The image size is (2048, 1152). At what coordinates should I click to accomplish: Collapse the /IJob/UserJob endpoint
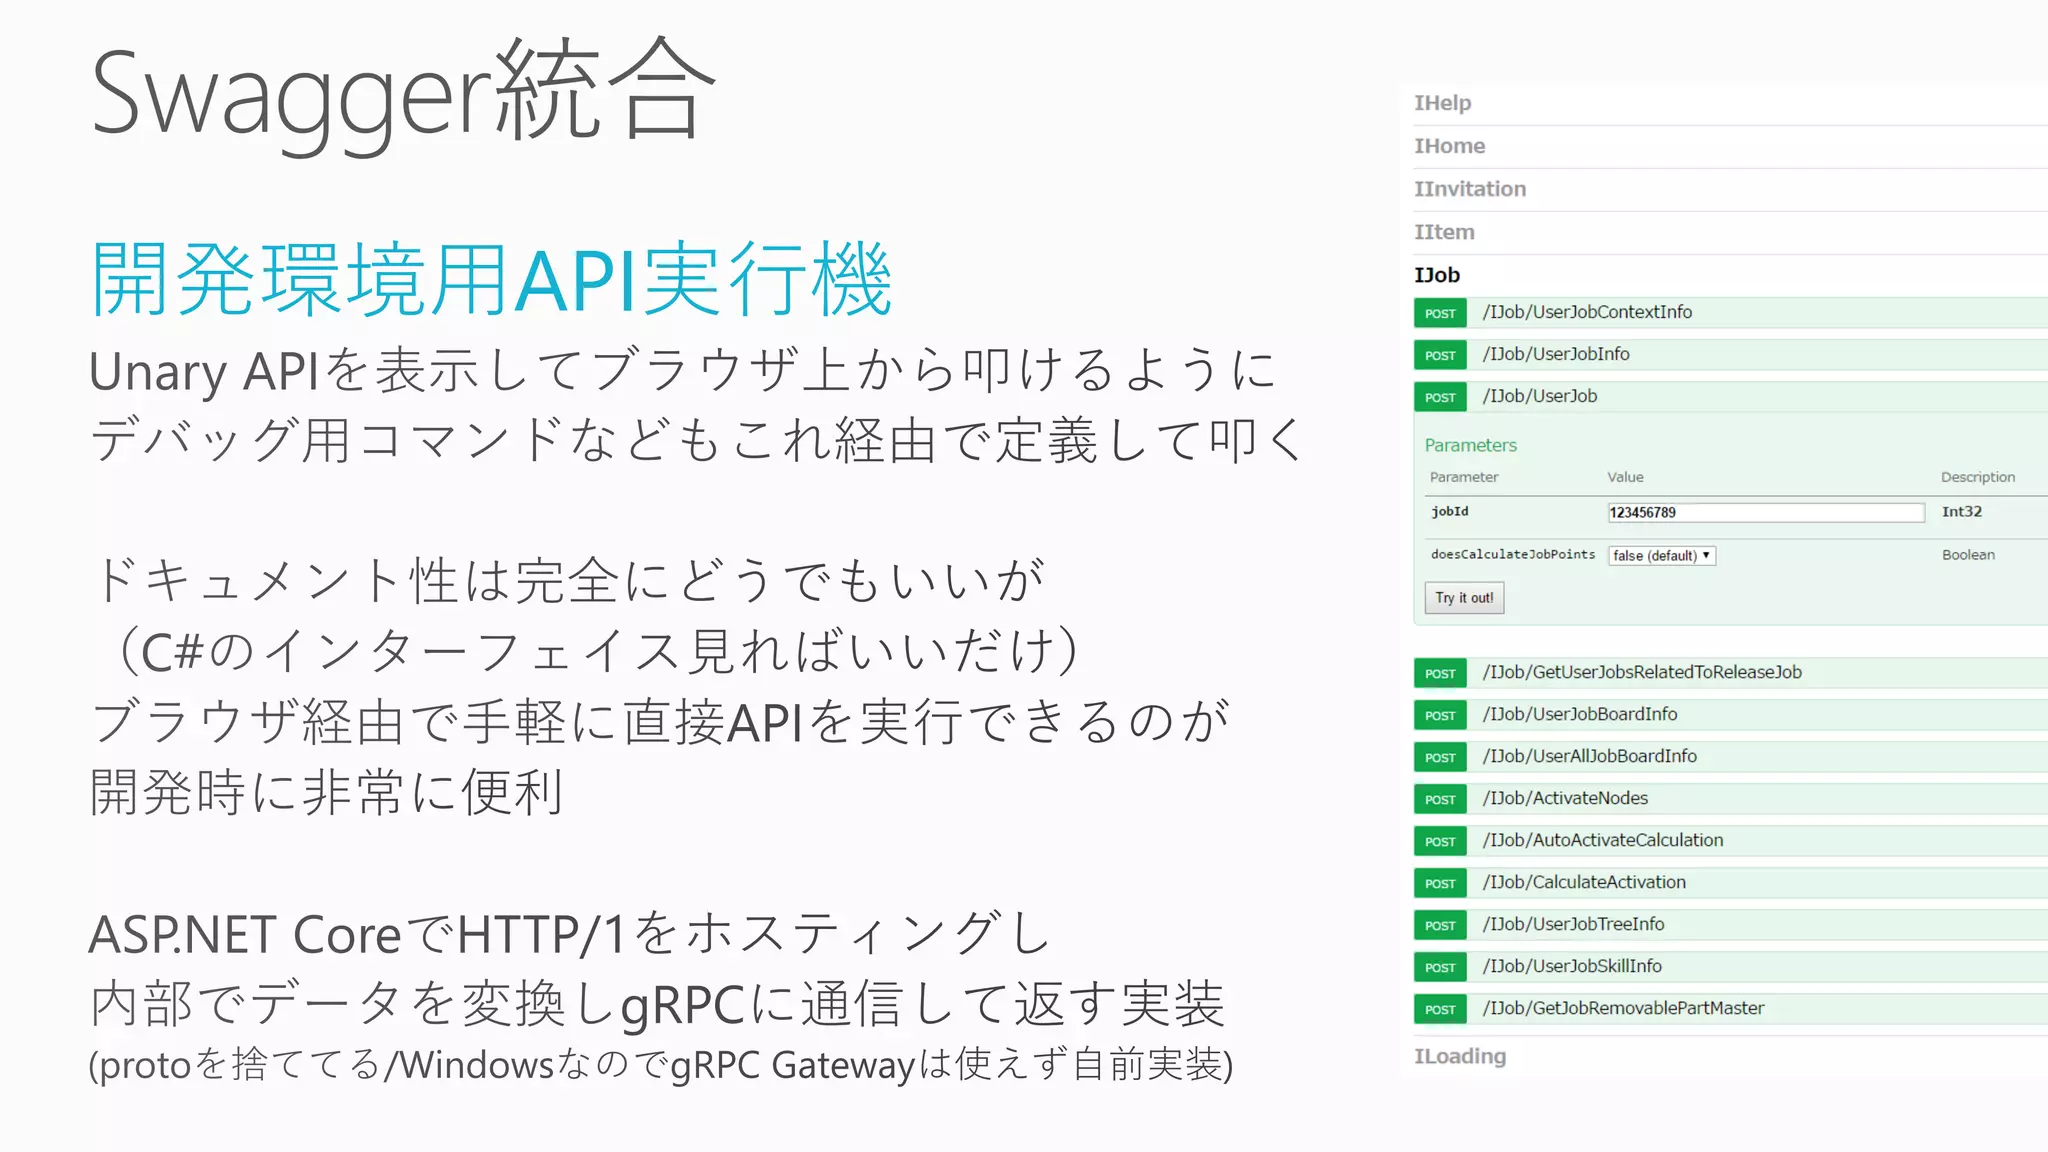[x=1540, y=396]
